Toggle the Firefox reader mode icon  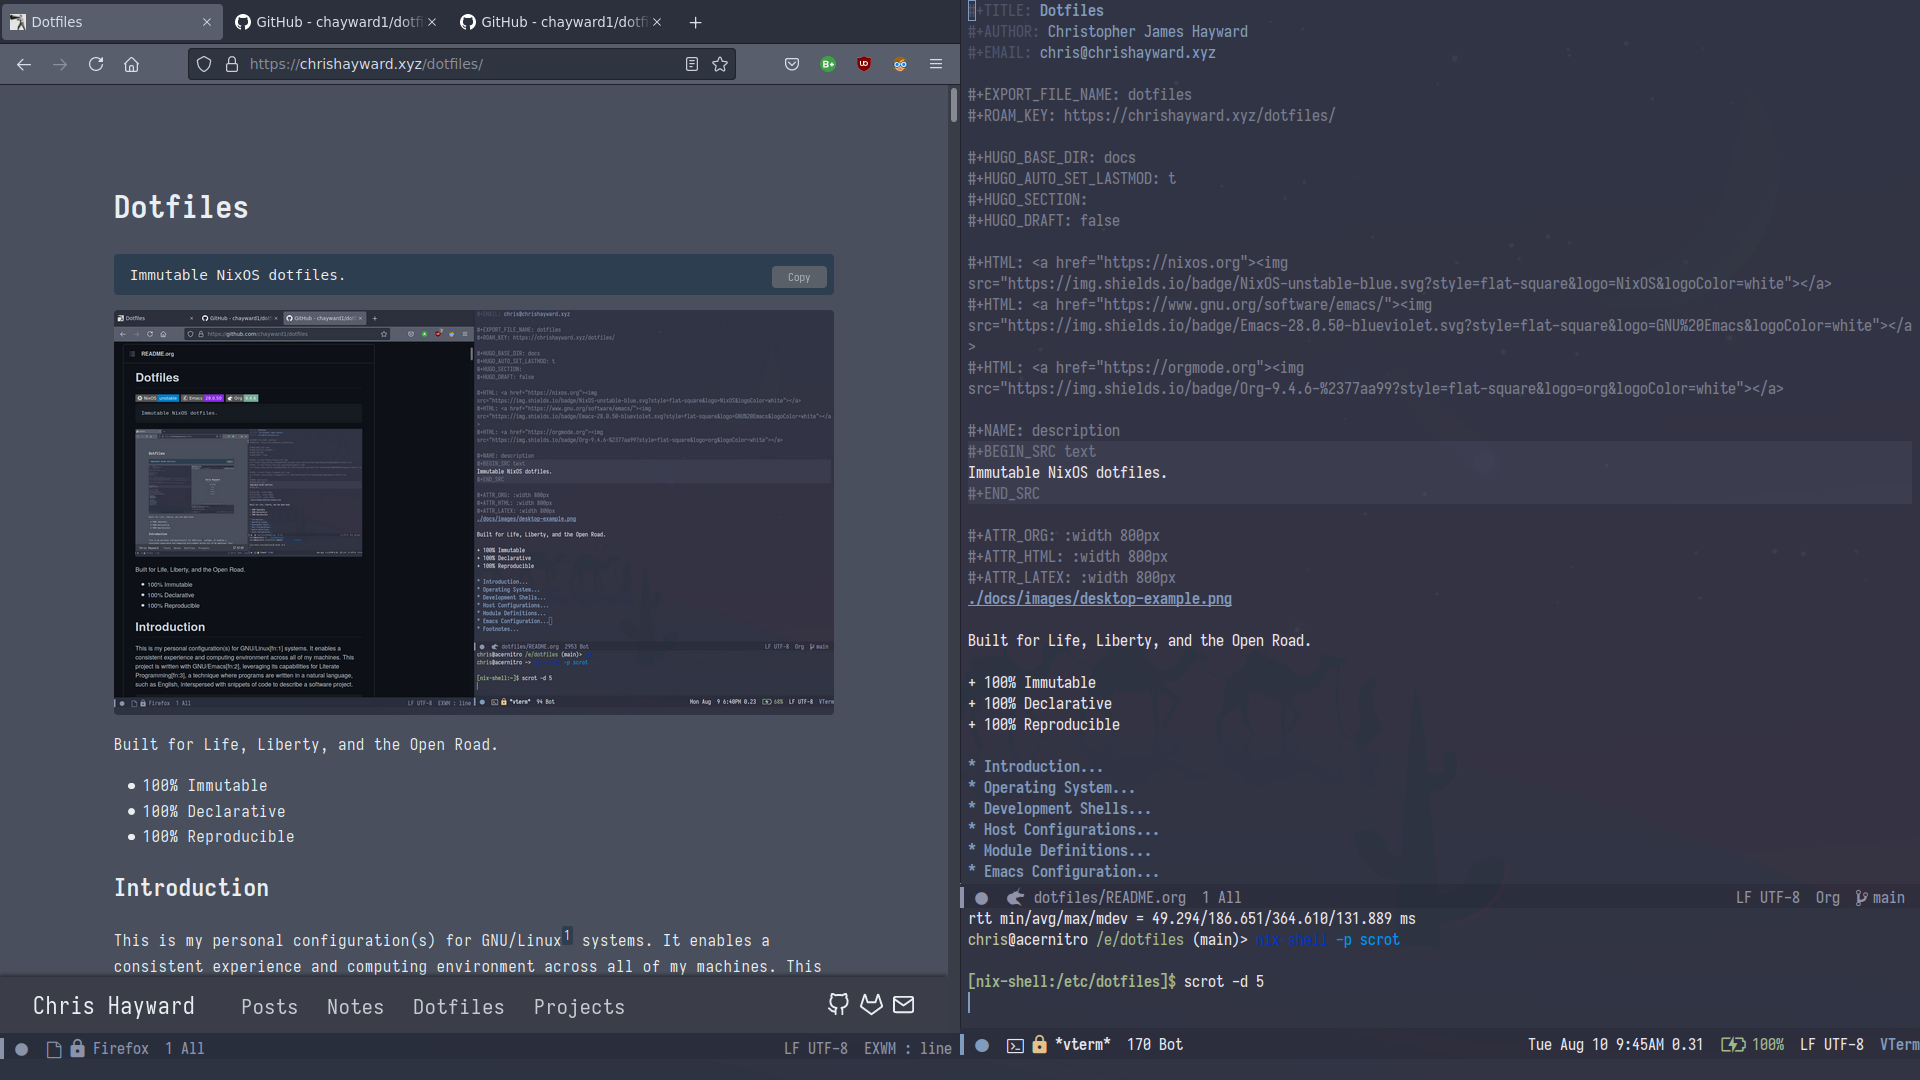(691, 63)
